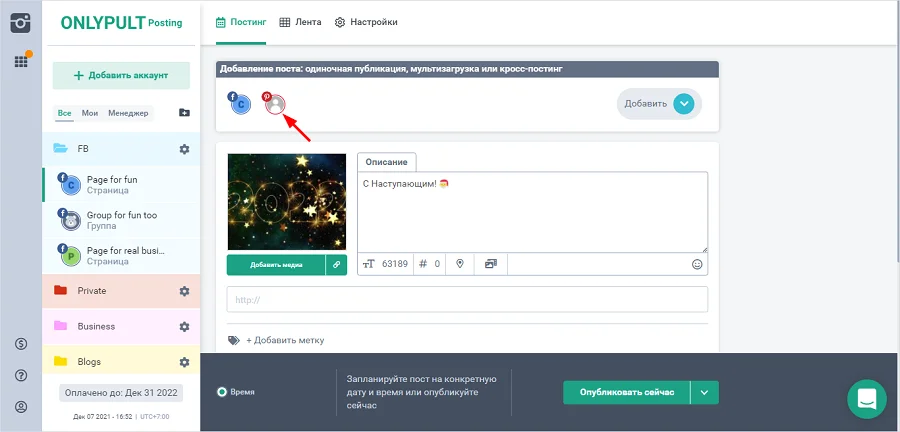Open settings gear for FB folder
900x432 pixels.
point(184,149)
